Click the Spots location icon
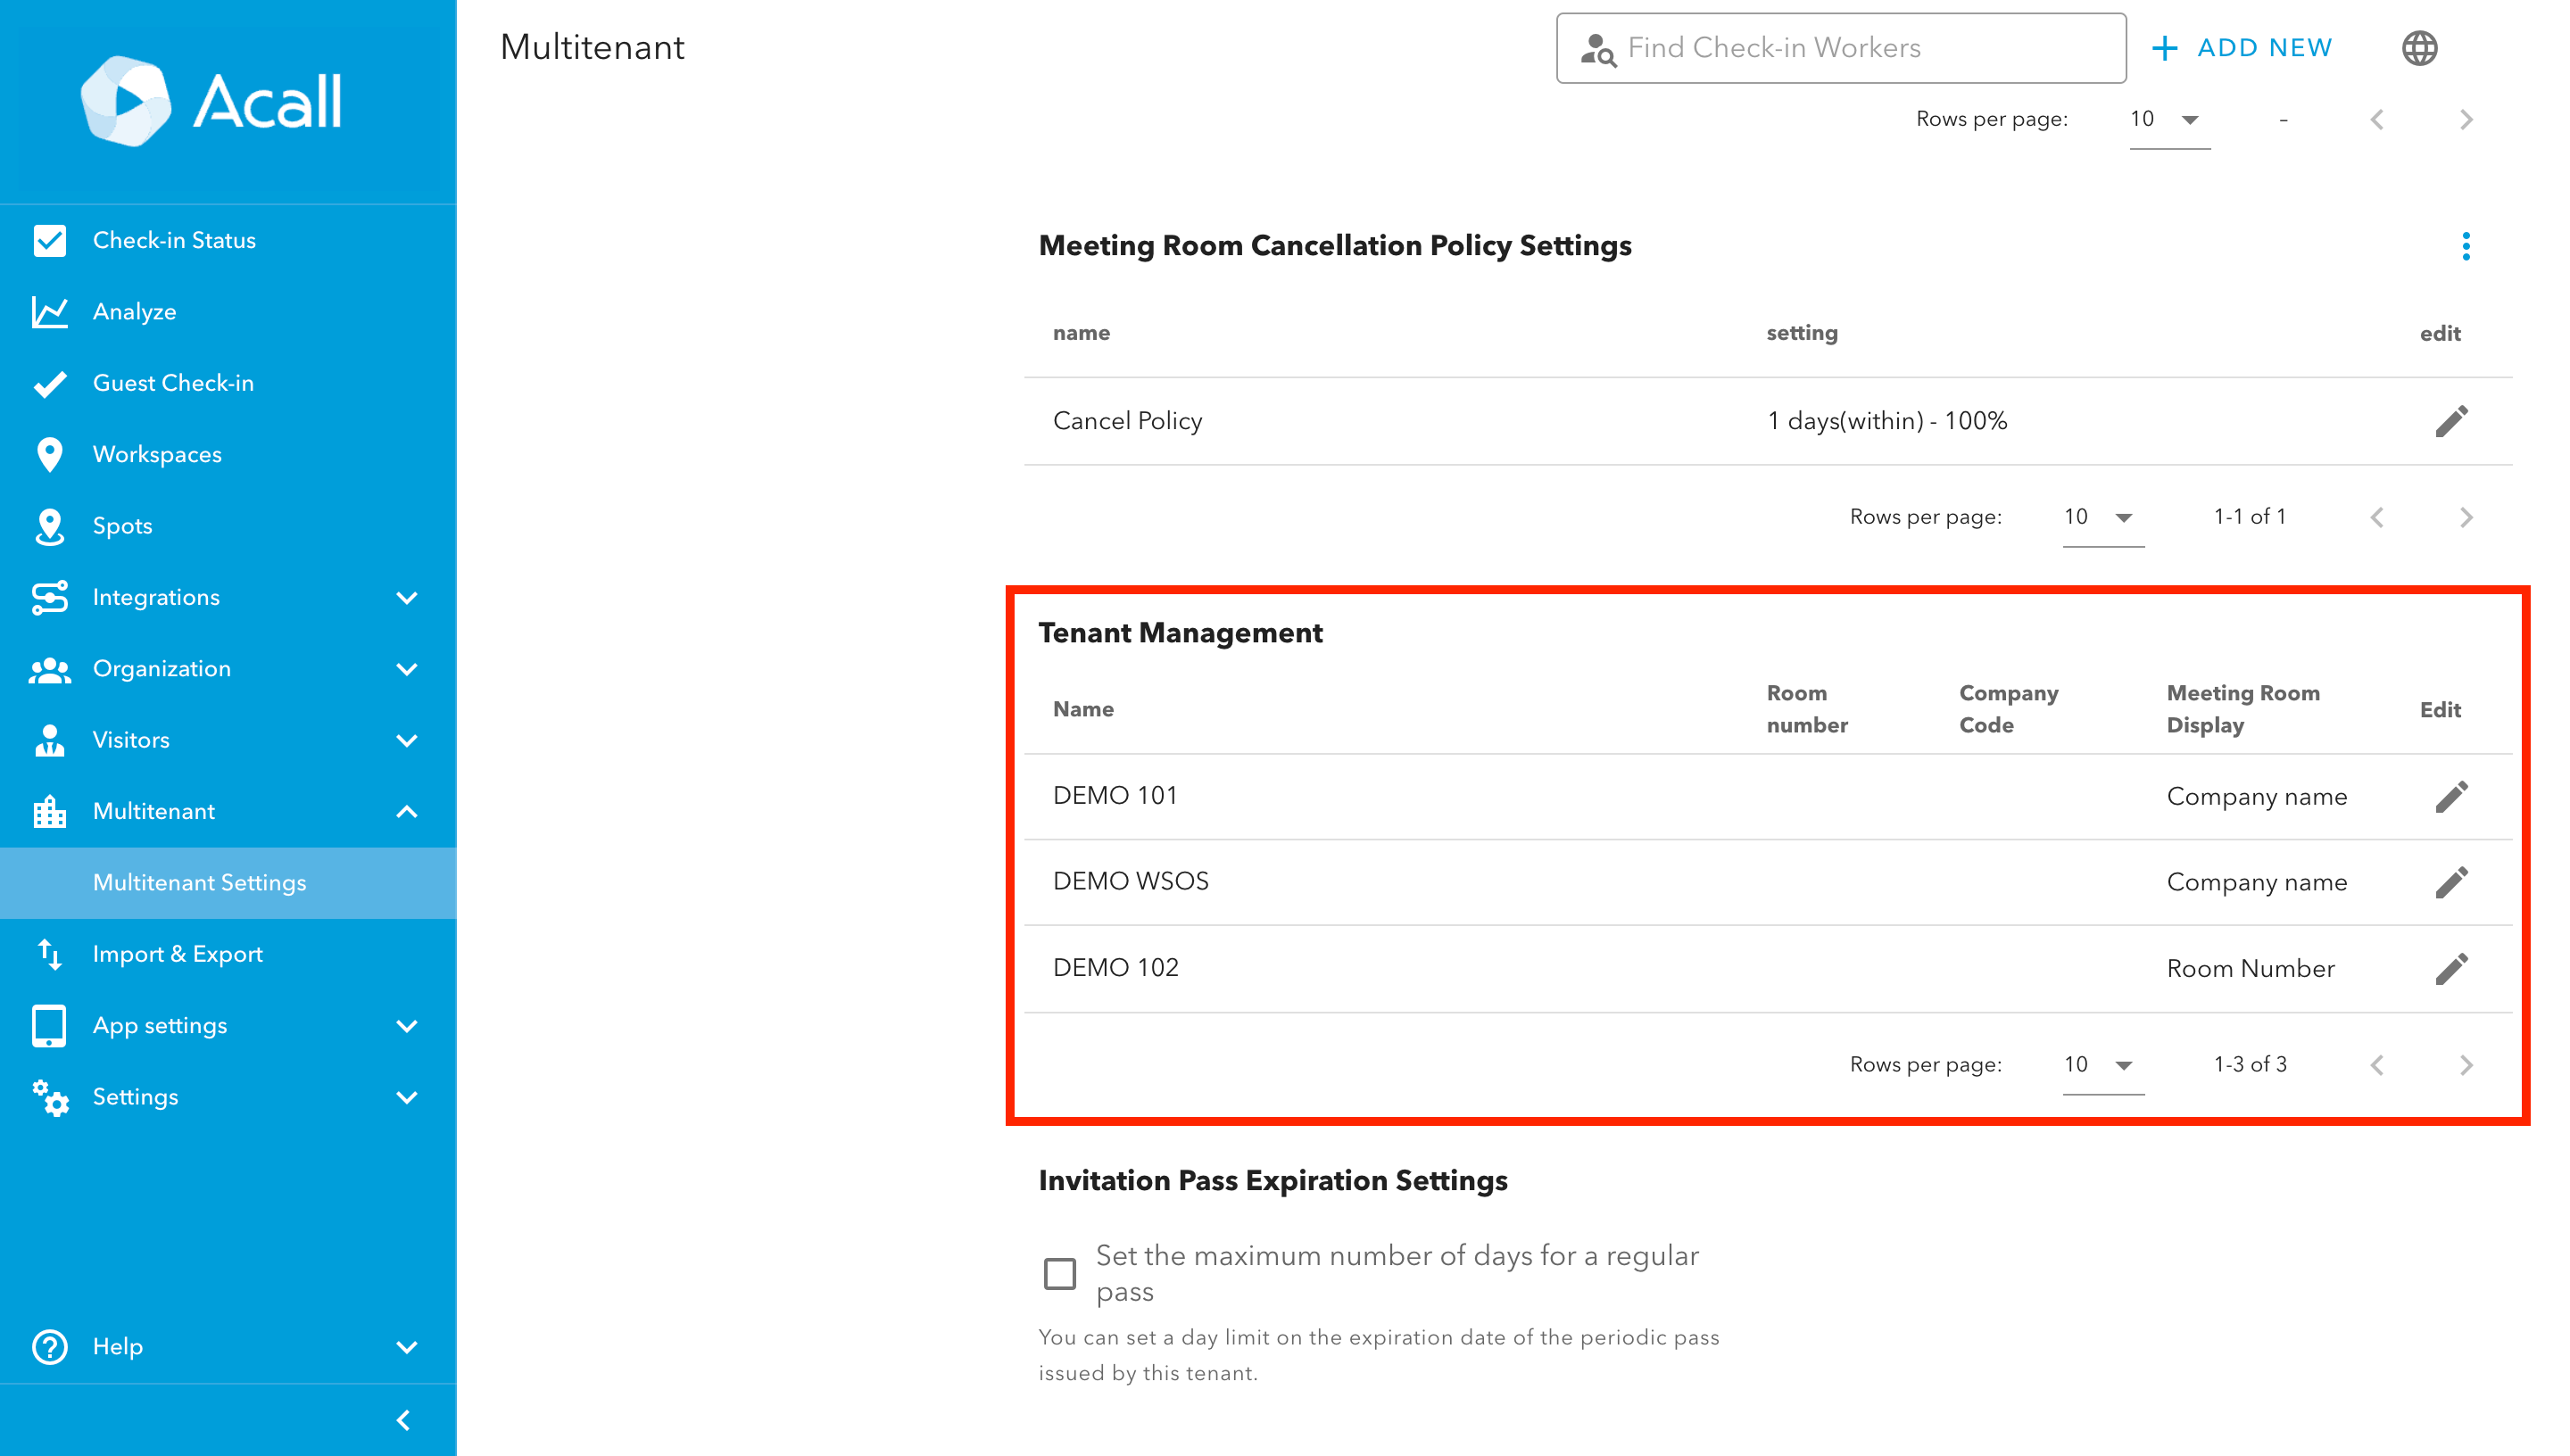 (49, 526)
